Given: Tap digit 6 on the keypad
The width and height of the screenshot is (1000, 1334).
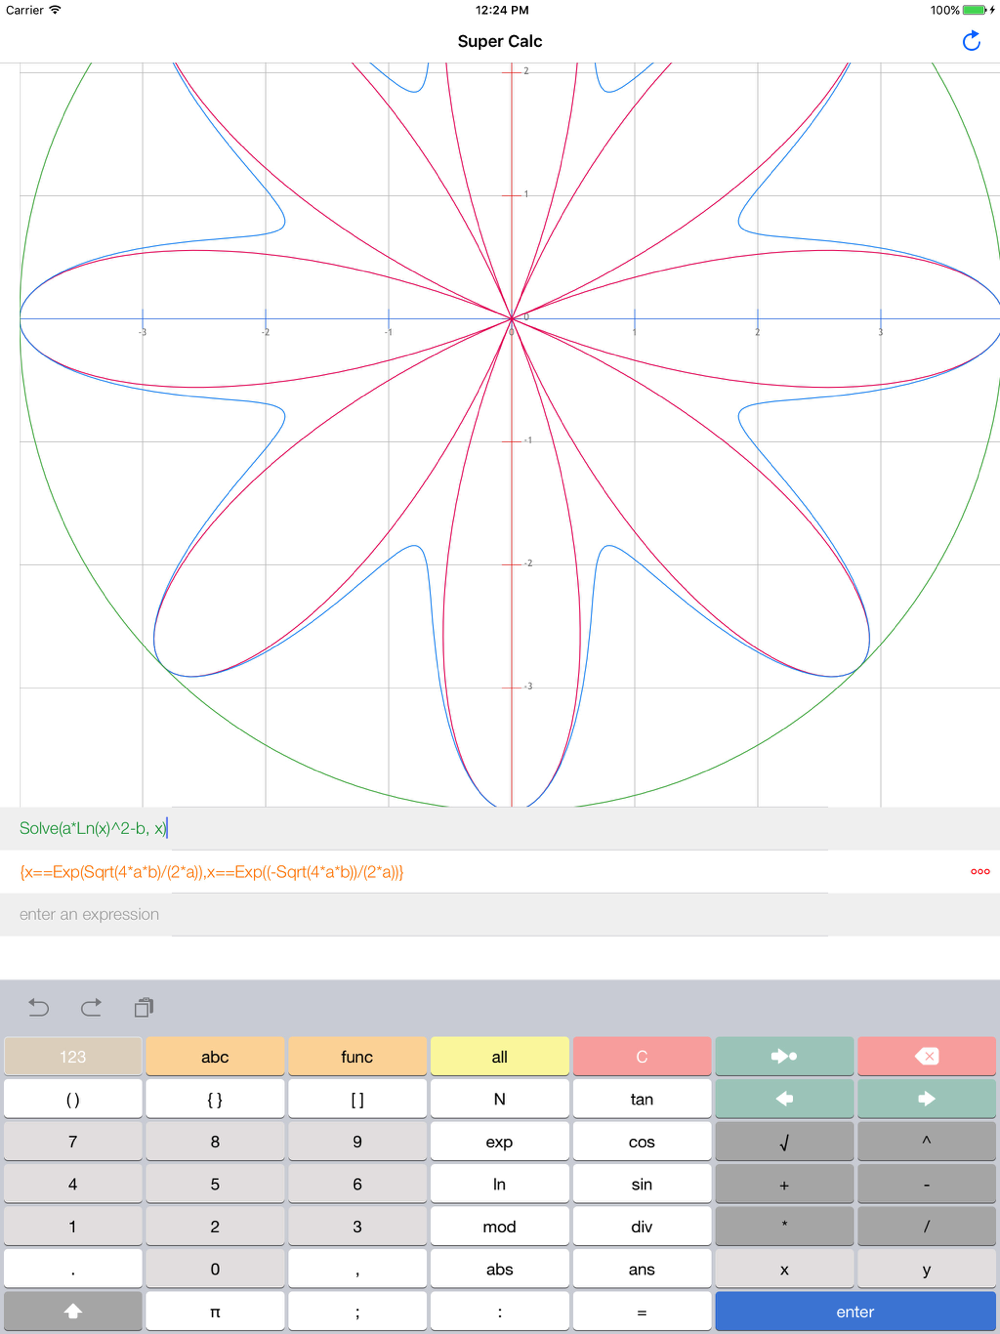Looking at the screenshot, I should 357,1184.
